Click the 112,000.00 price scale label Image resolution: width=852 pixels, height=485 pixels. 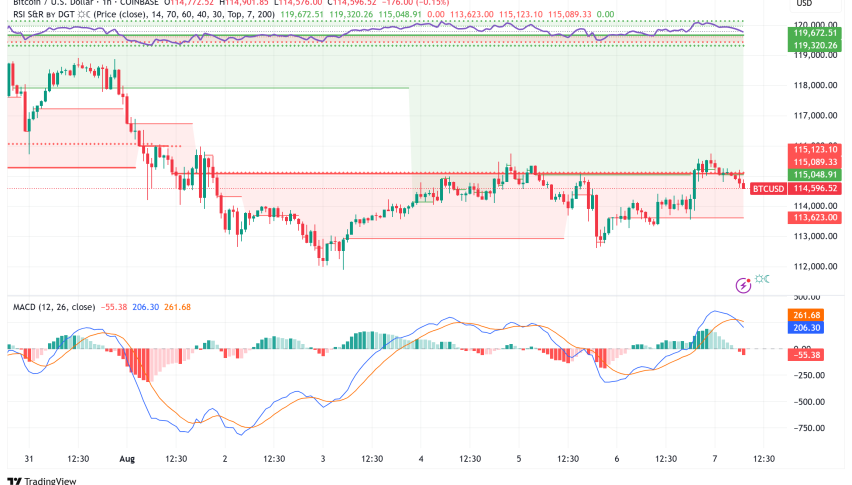[x=815, y=266]
